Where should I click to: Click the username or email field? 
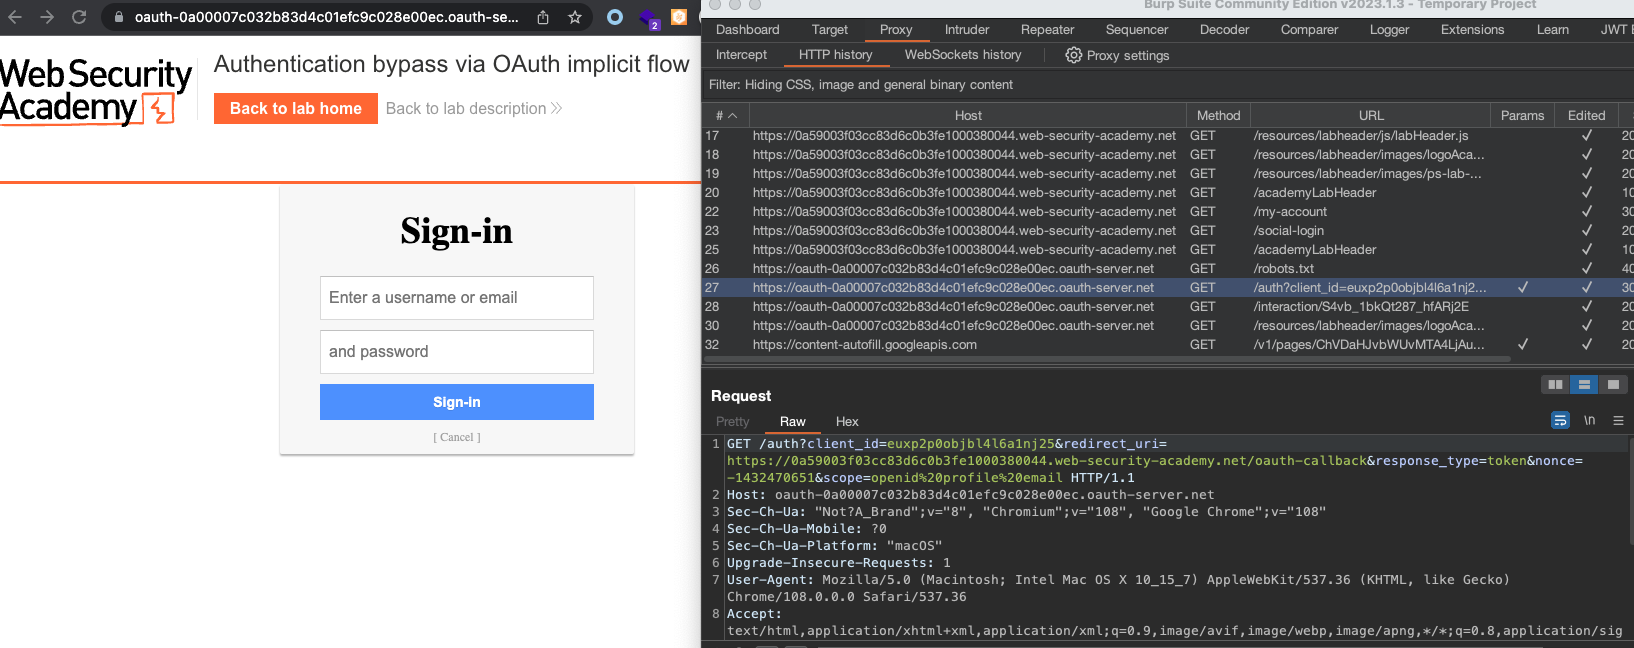tap(456, 298)
